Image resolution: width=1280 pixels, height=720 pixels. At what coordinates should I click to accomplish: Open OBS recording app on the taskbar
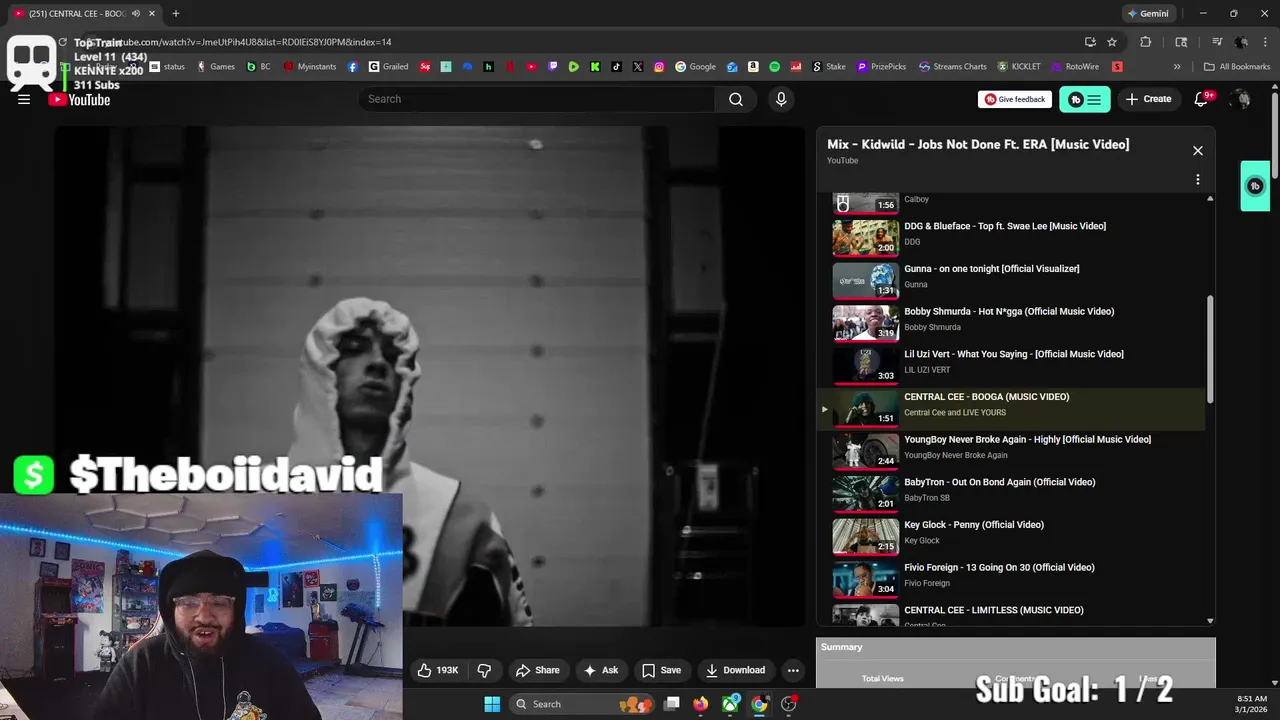[x=789, y=704]
